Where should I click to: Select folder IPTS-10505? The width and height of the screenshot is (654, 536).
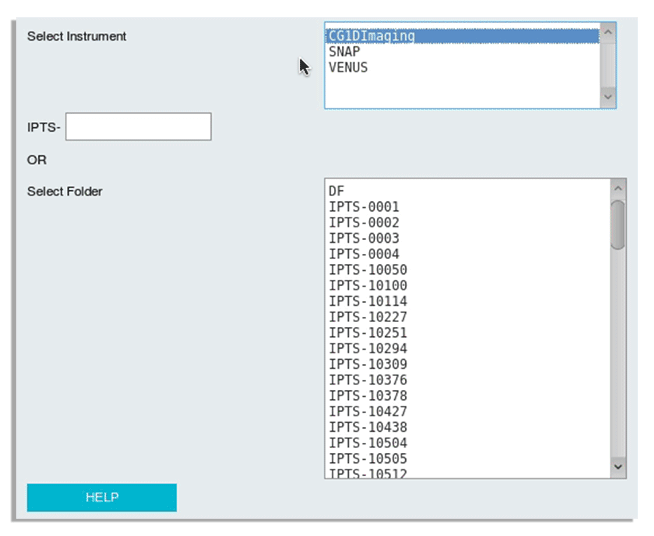[368, 459]
